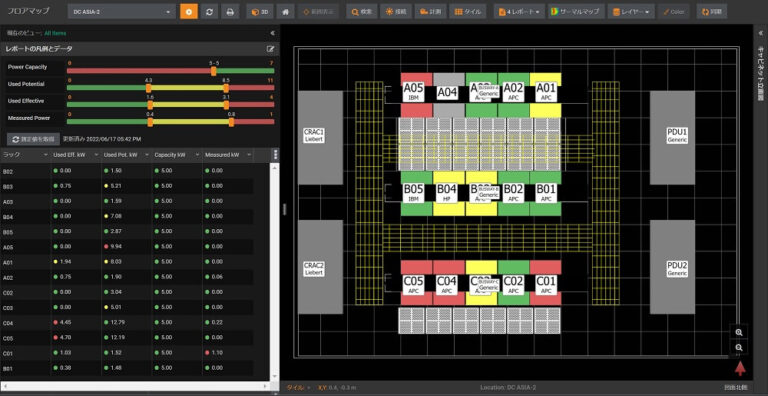Open the タイル dropdown in status bar
Viewport: 768px width, 396px height.
pyautogui.click(x=298, y=388)
